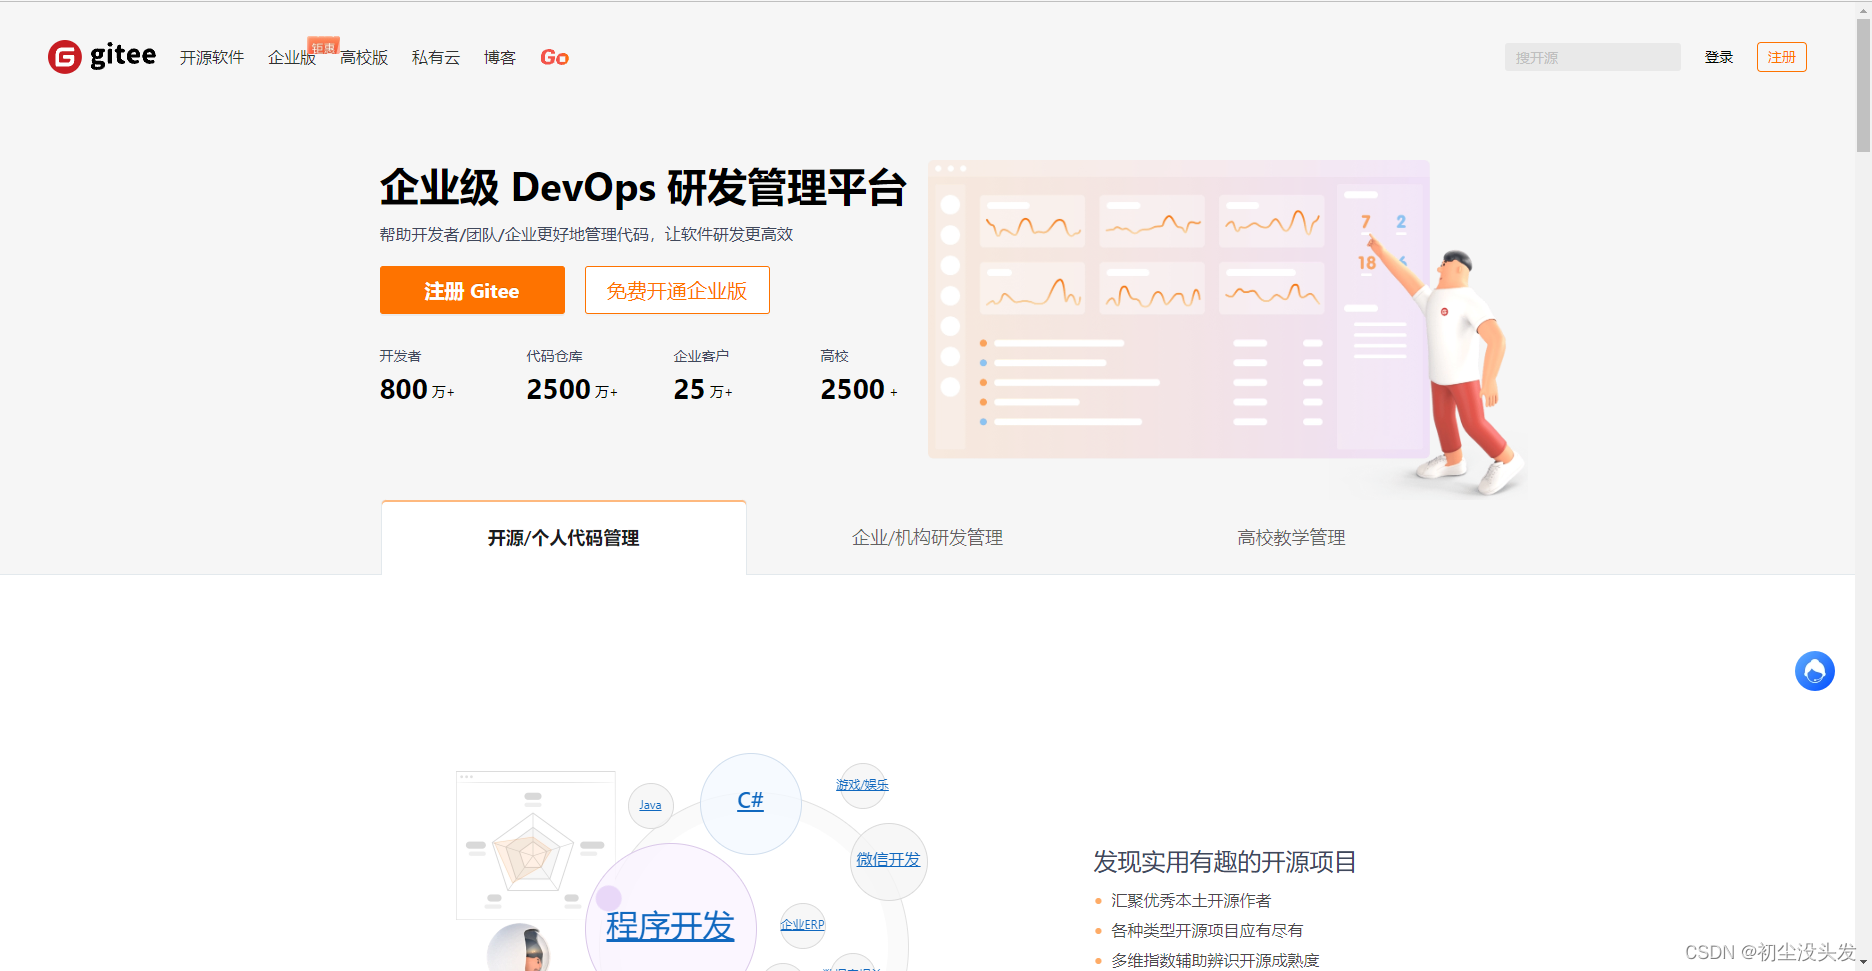Click the red Go icon link
The image size is (1872, 971).
(554, 58)
